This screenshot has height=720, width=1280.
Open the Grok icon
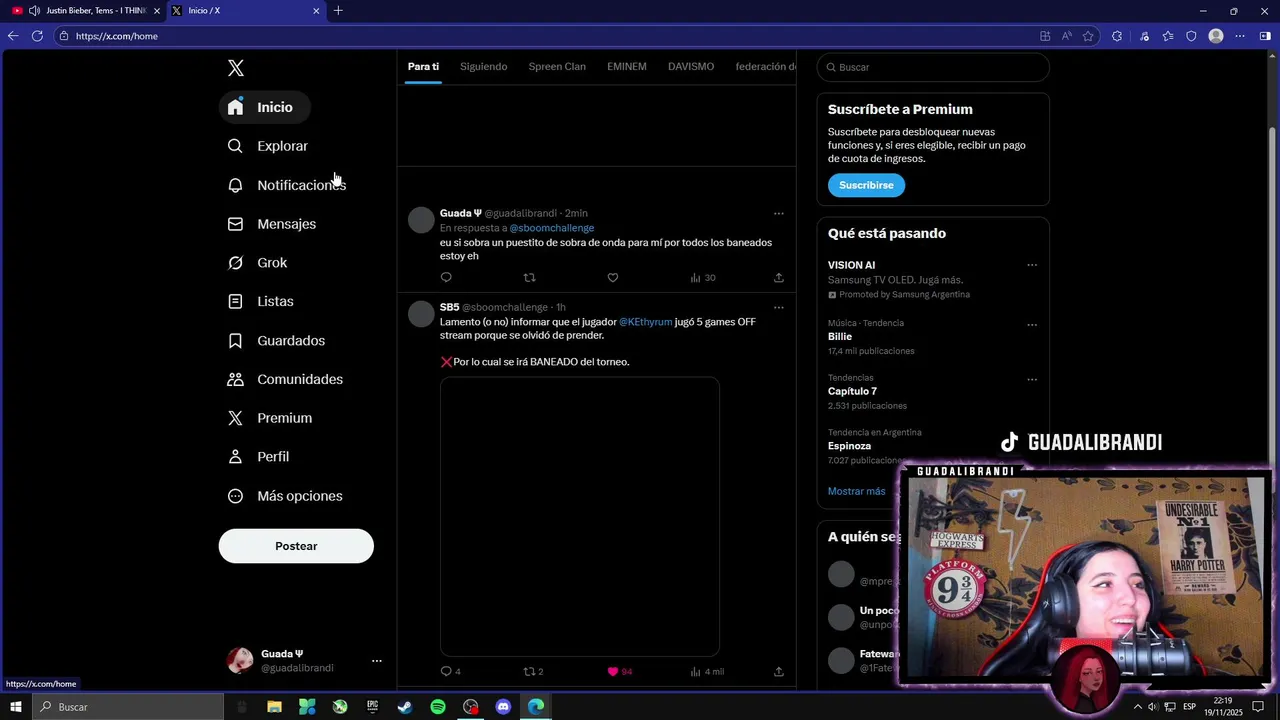click(x=235, y=263)
